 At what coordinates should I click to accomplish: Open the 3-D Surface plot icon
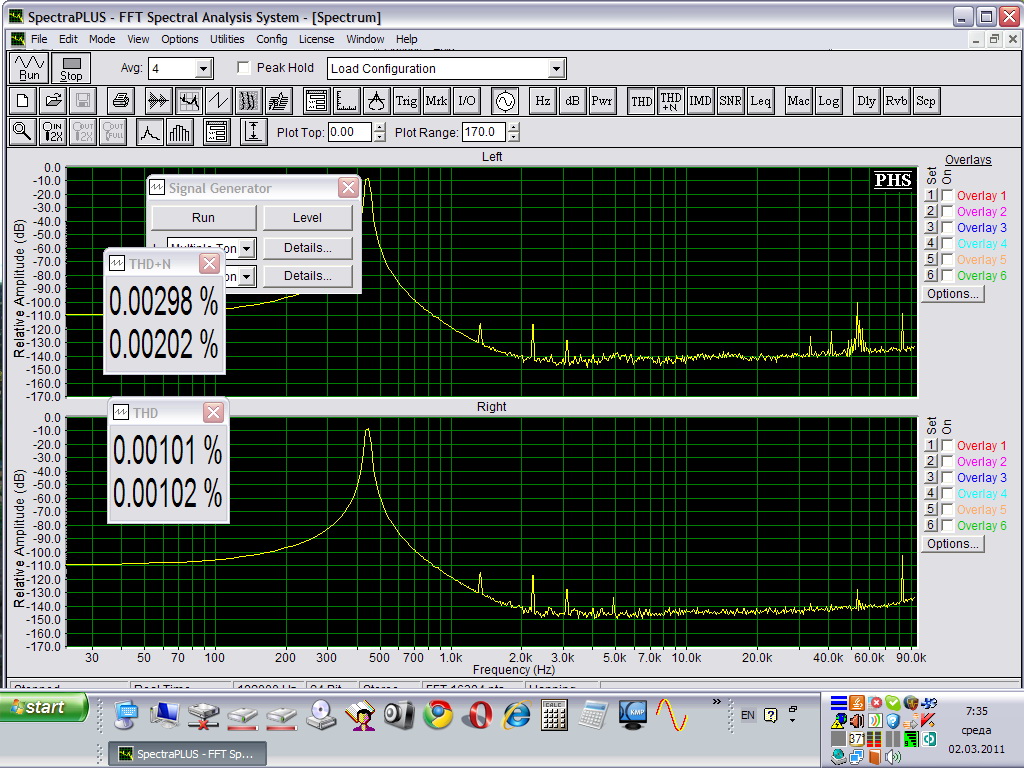tap(279, 101)
